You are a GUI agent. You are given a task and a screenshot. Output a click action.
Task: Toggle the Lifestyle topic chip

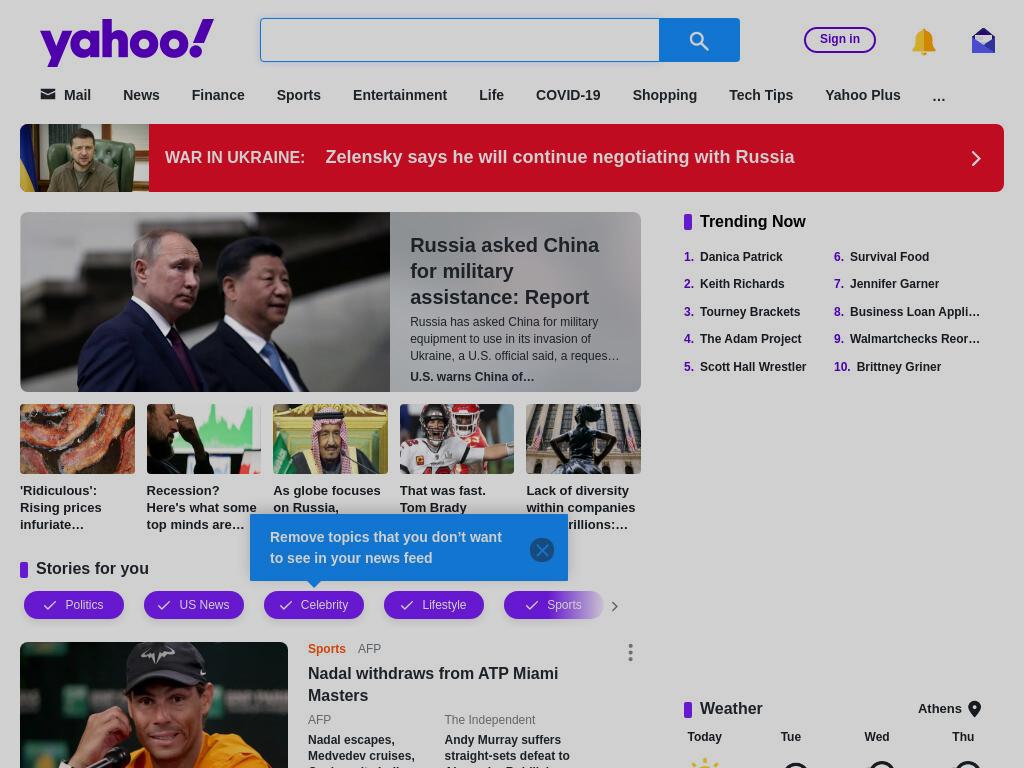click(x=434, y=605)
